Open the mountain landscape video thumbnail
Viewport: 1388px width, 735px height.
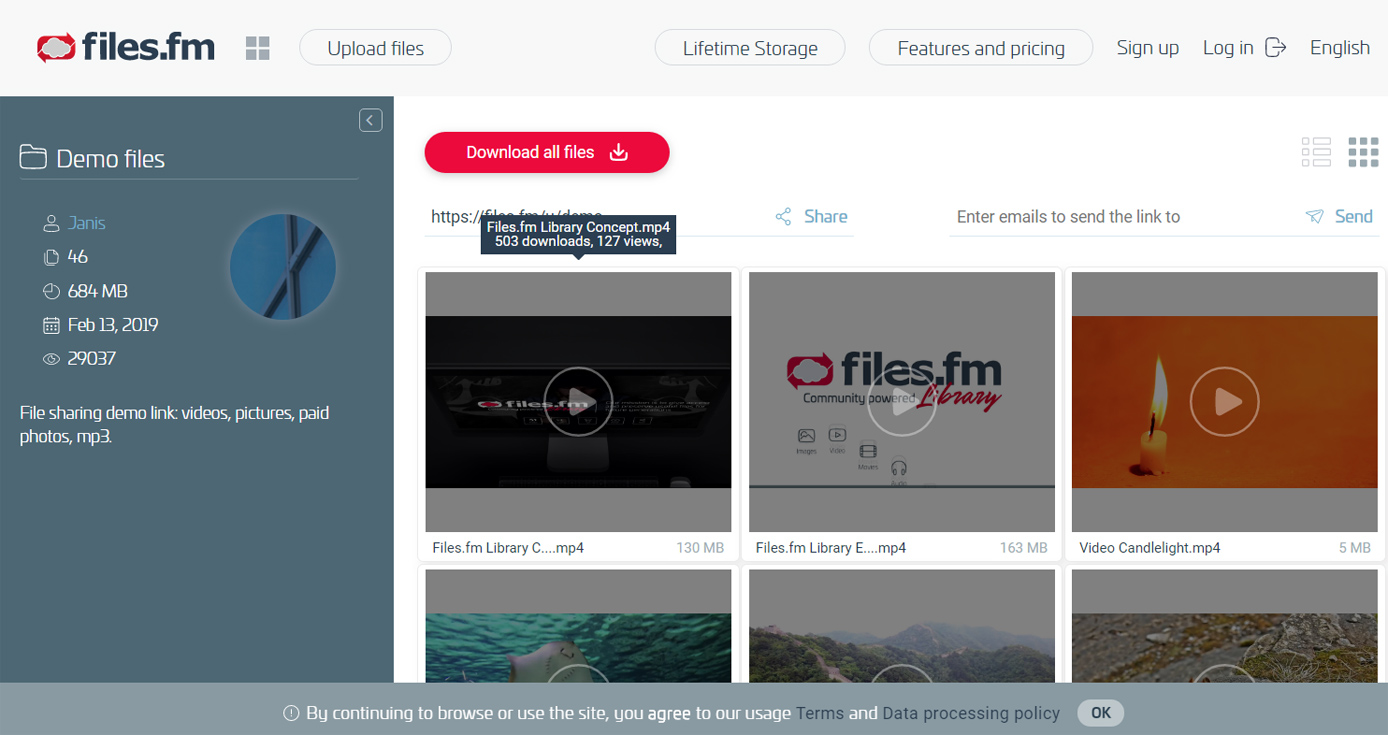pyautogui.click(x=901, y=626)
